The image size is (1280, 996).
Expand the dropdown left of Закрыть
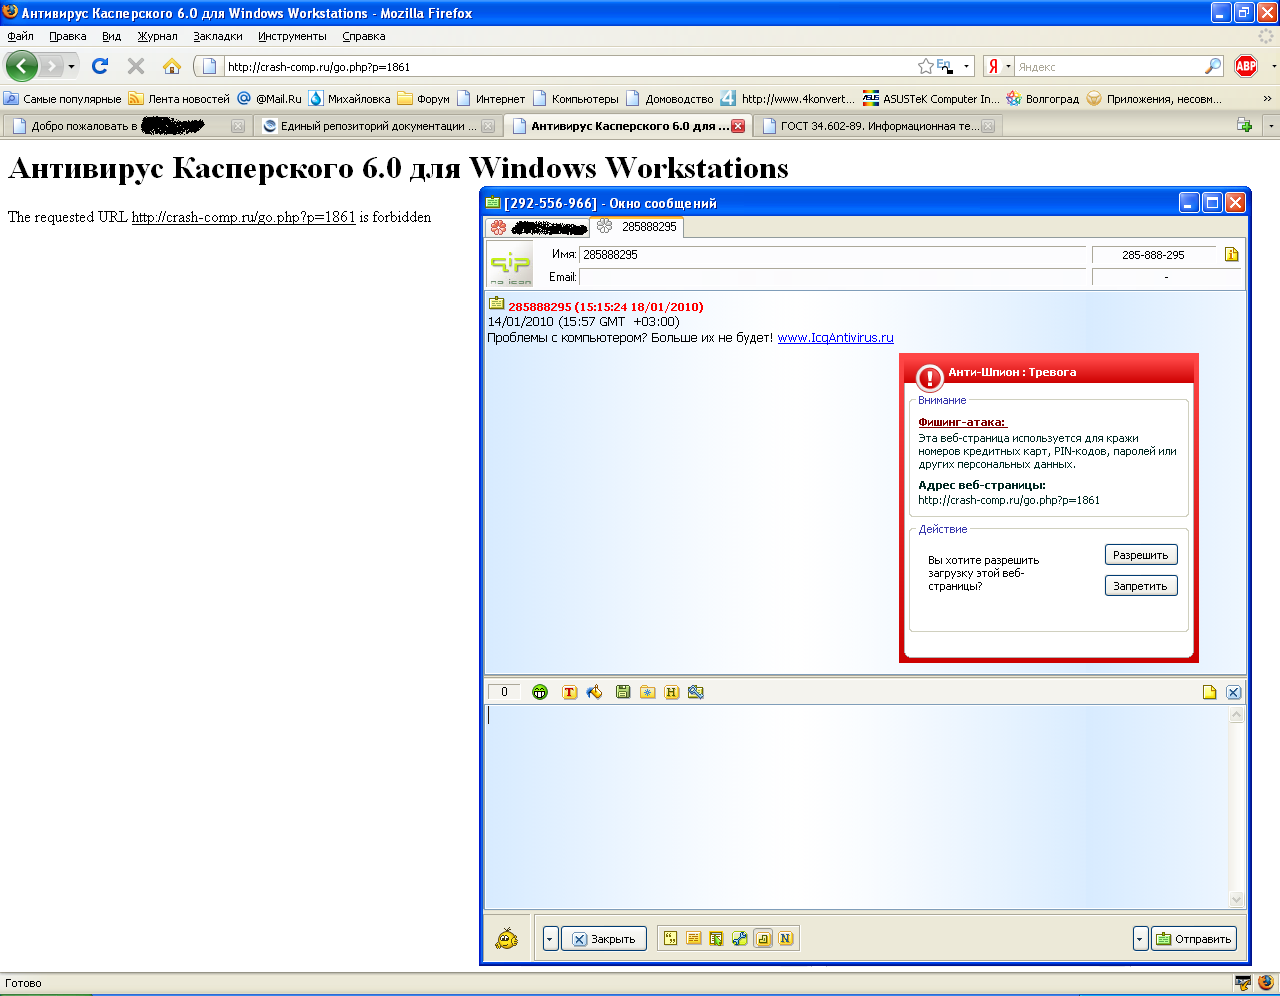tap(550, 939)
